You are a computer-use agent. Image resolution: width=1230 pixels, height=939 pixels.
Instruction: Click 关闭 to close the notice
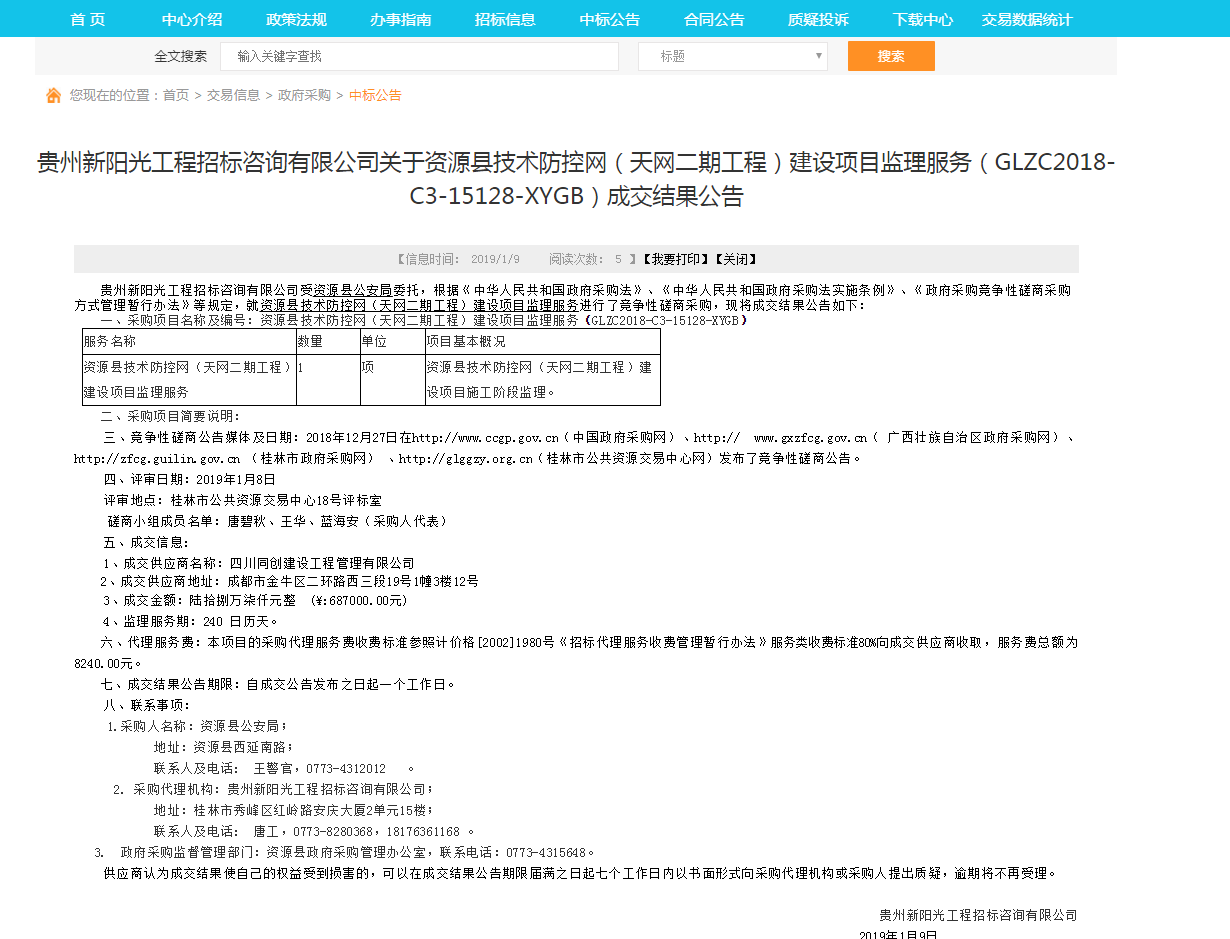tap(734, 259)
